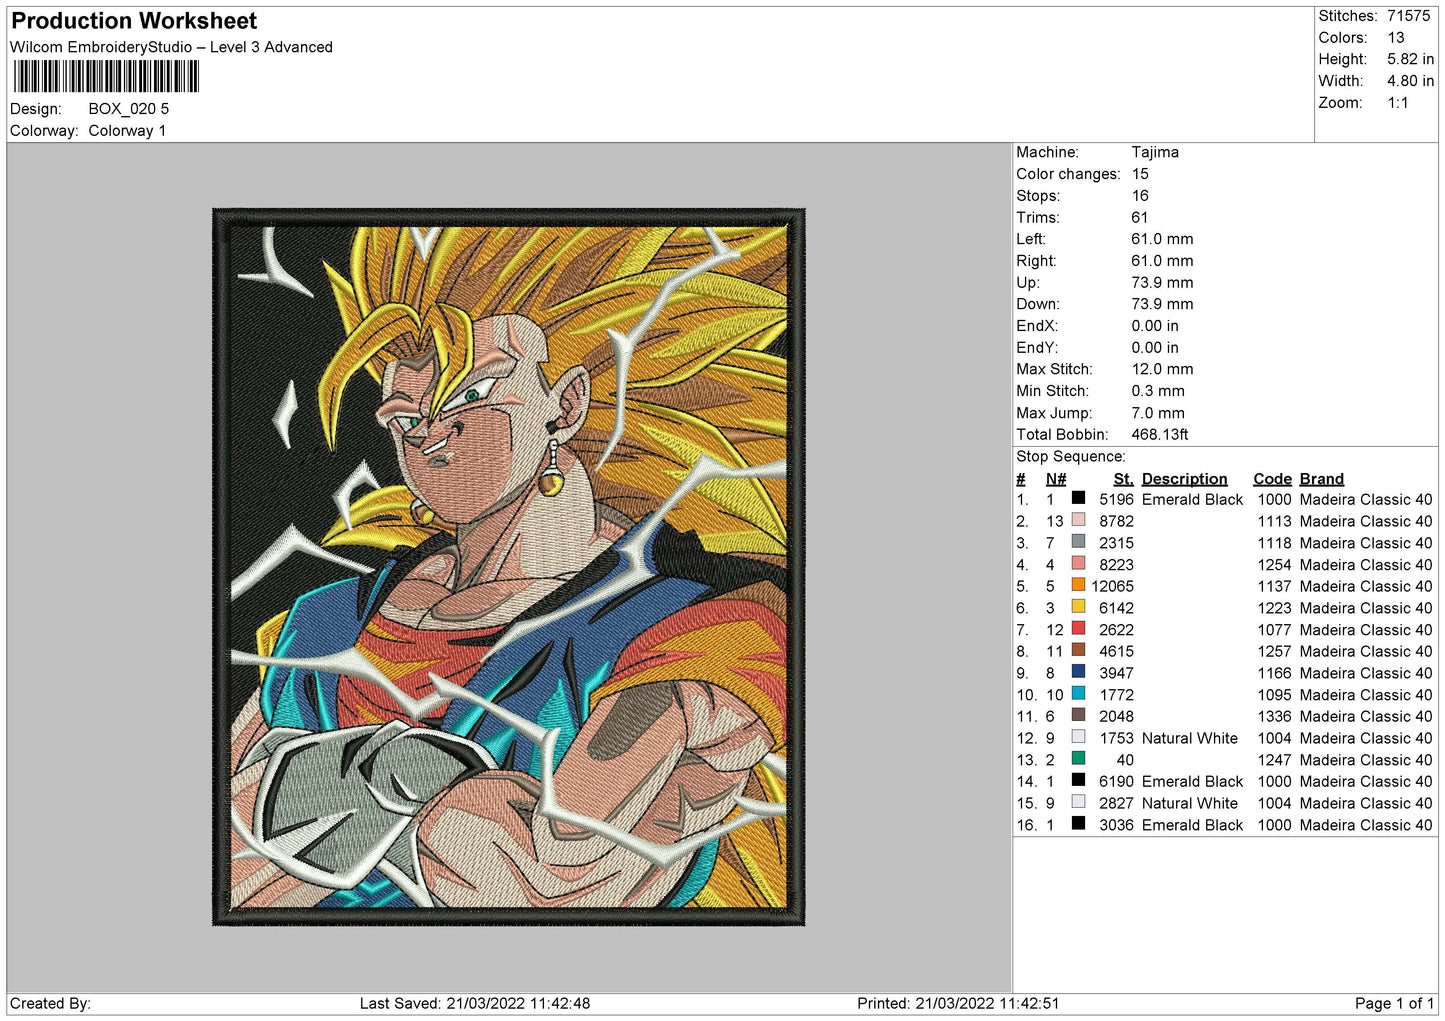Click the yellow swatch in row 6

point(1078,607)
